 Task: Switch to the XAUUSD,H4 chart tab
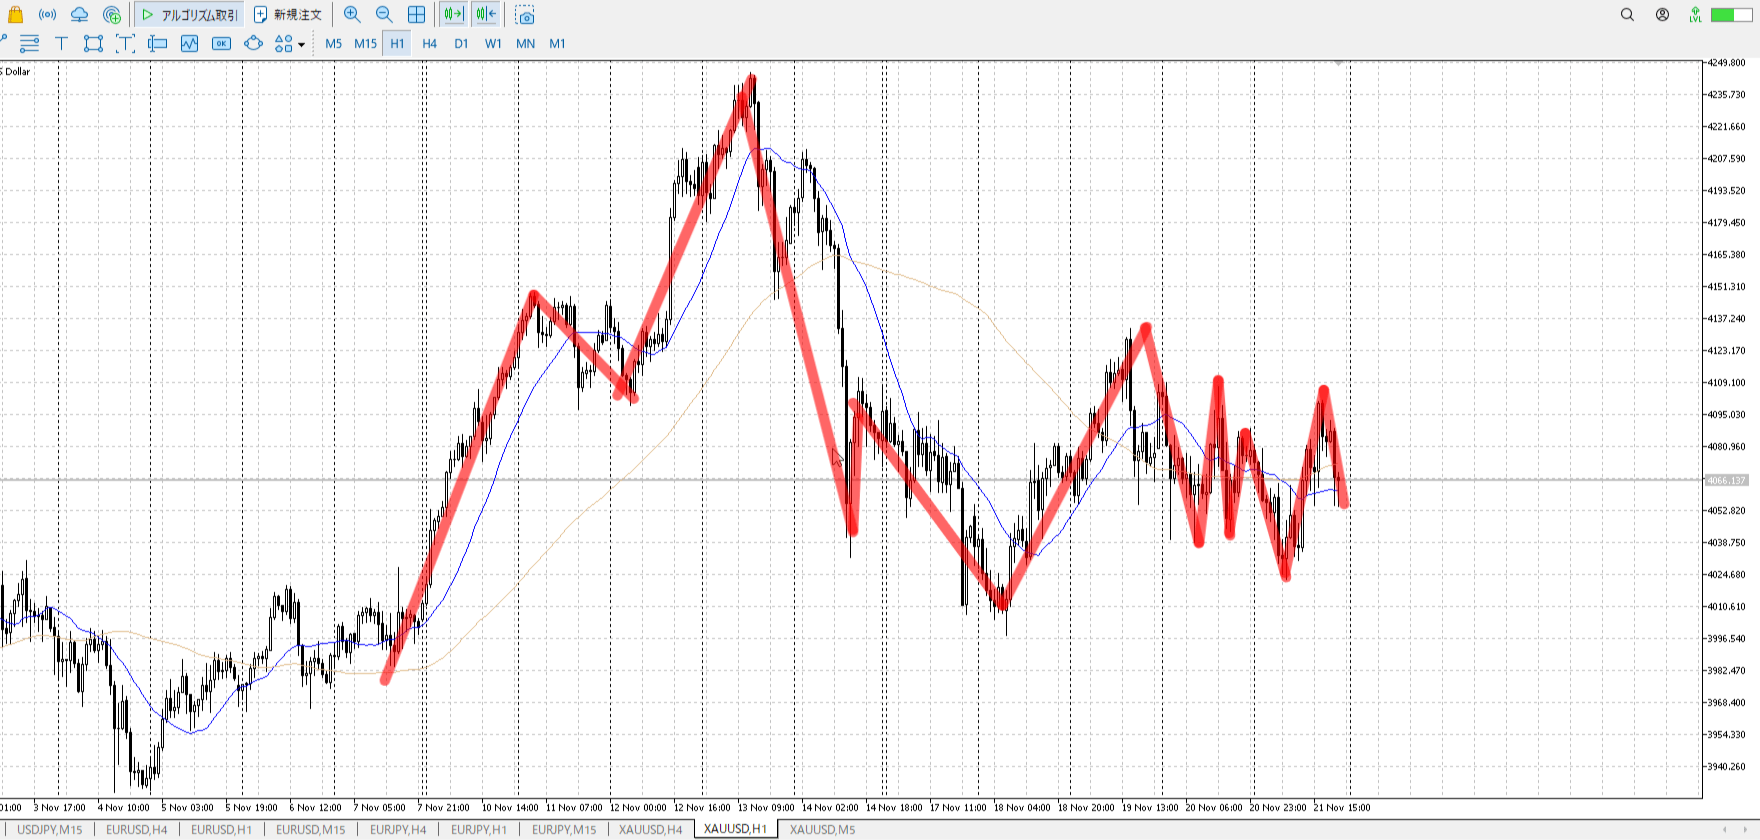(x=650, y=829)
